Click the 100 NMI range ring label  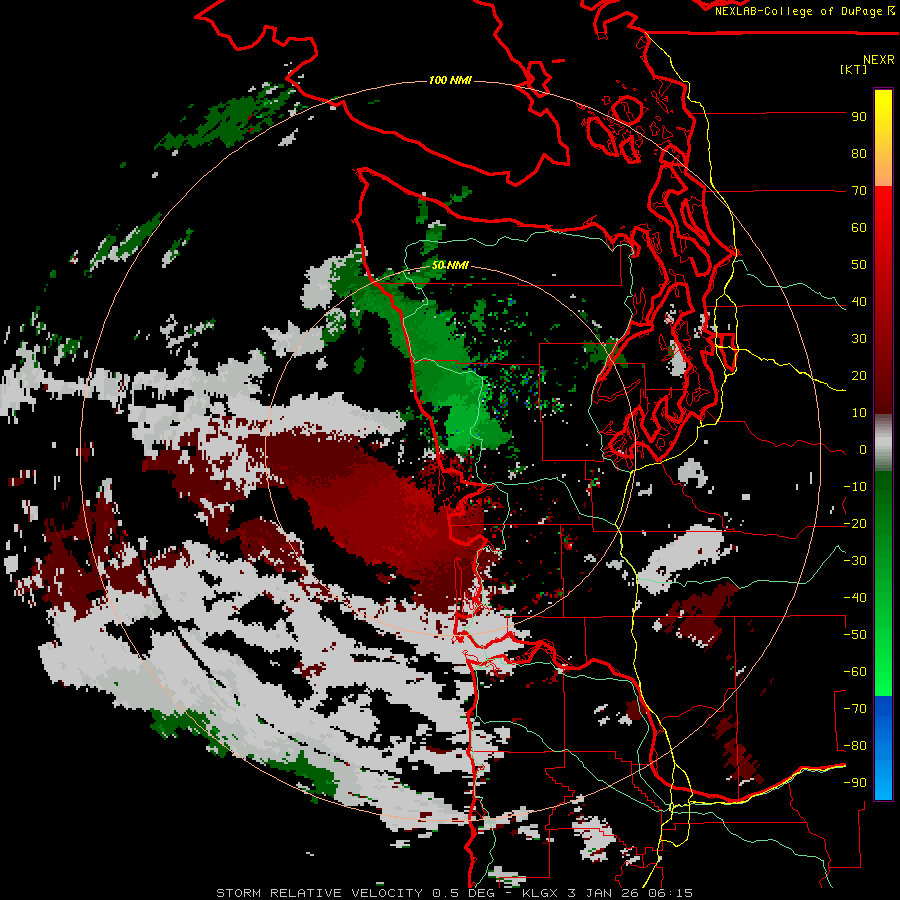(450, 80)
